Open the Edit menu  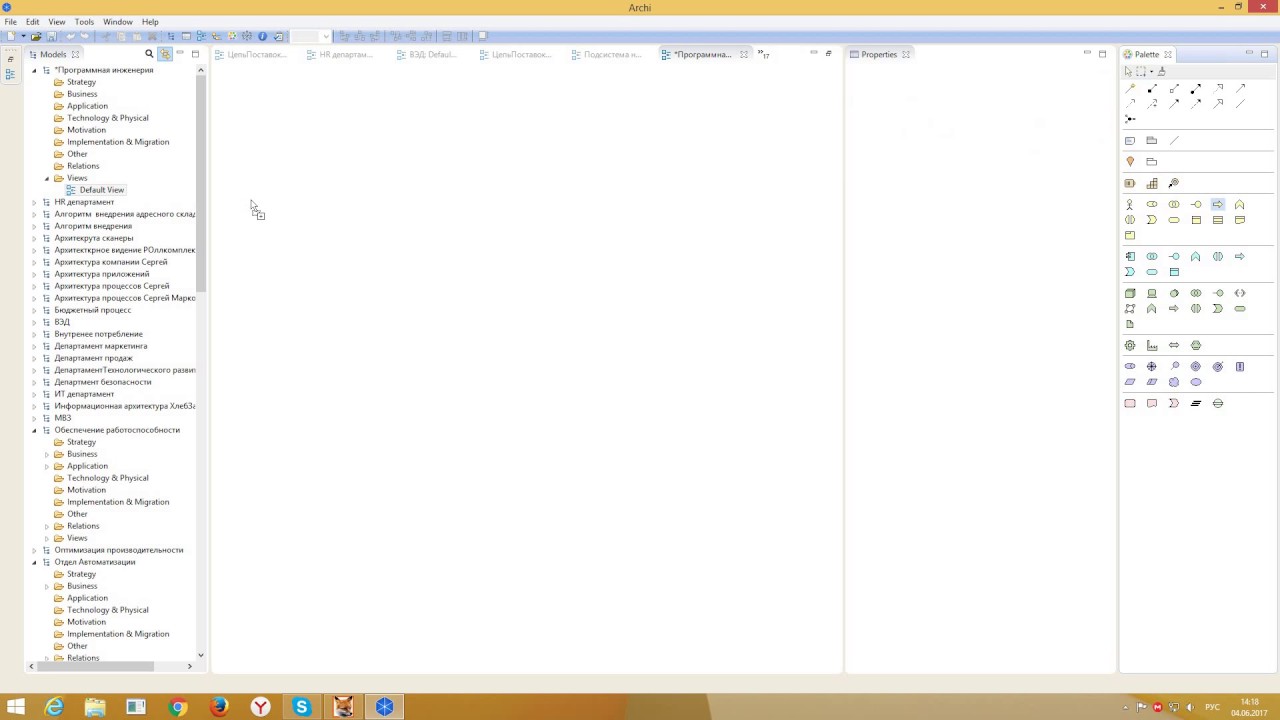click(33, 21)
